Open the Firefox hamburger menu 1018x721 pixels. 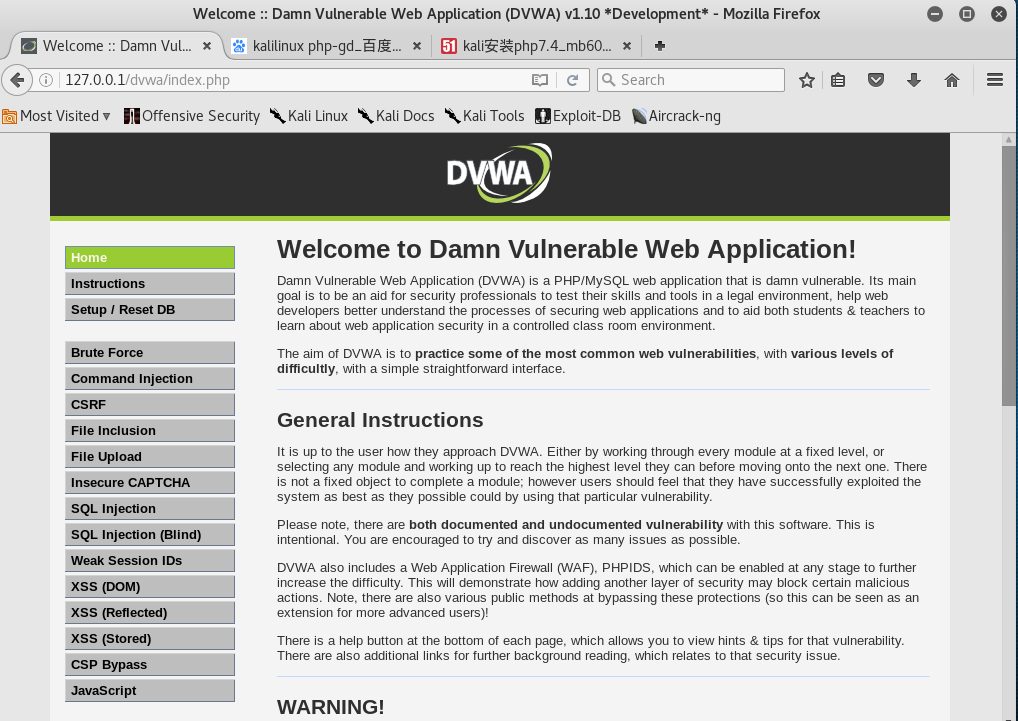click(x=993, y=78)
